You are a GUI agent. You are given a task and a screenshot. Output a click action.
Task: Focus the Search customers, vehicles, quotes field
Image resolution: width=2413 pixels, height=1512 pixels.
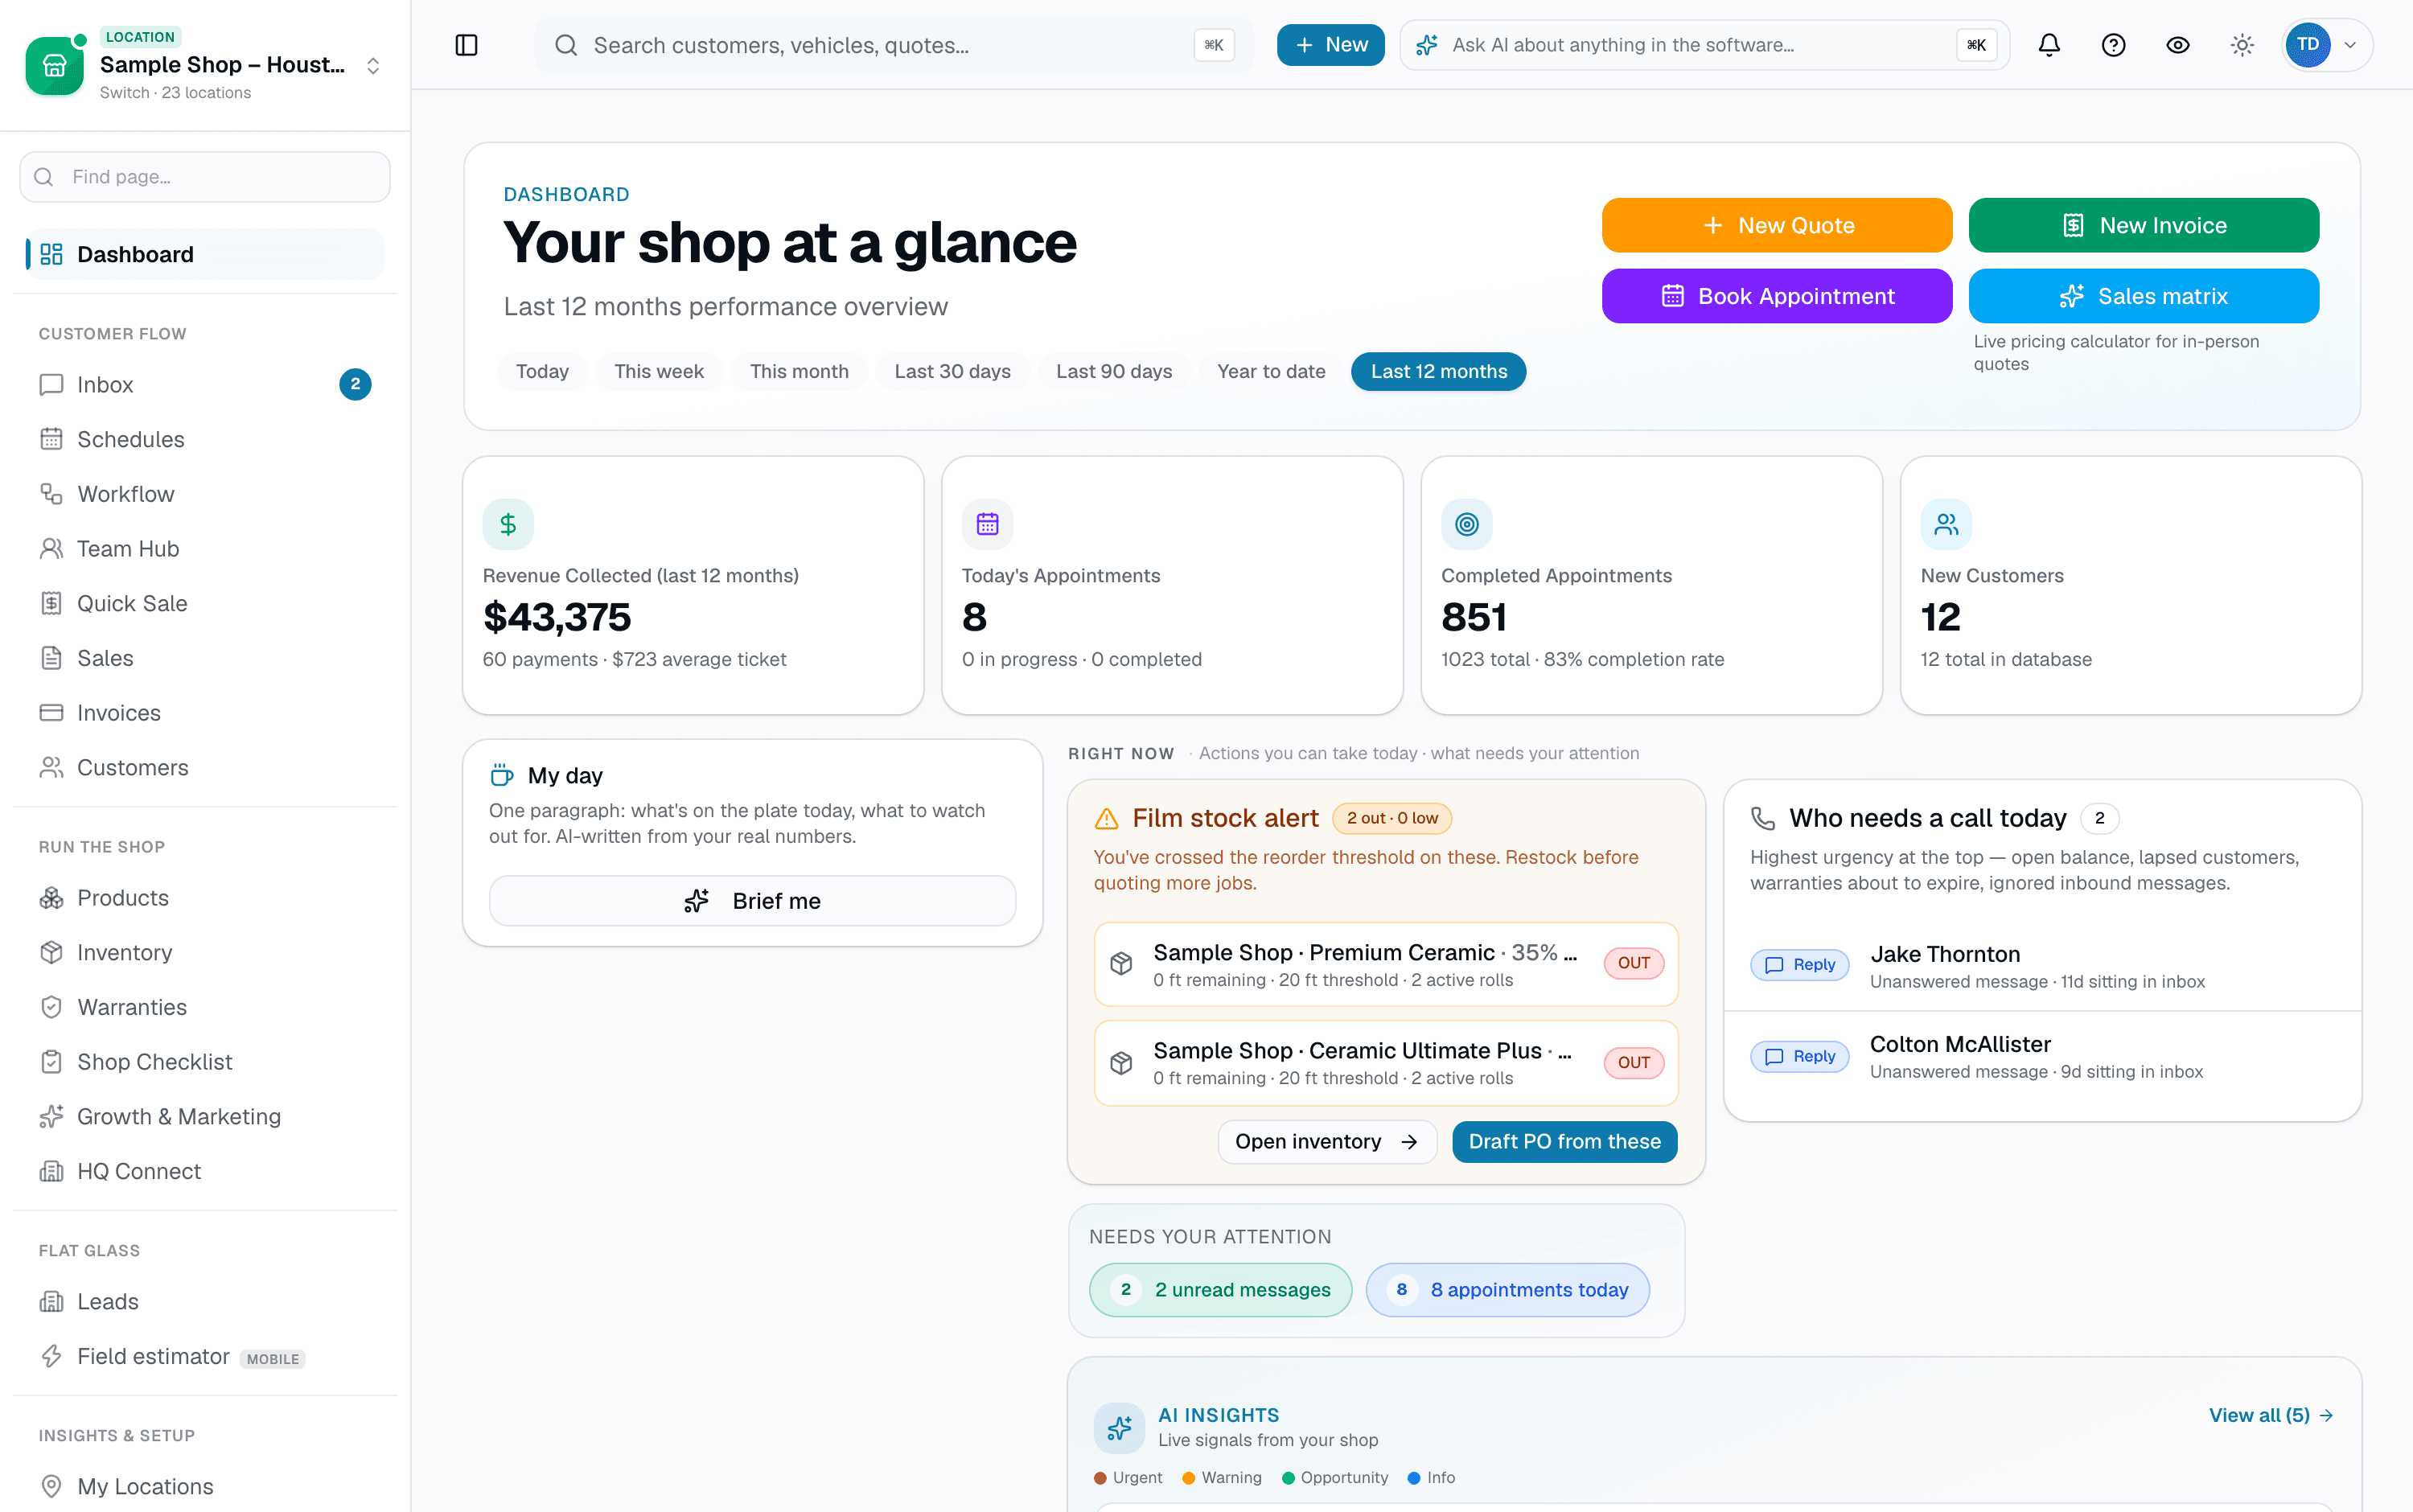click(893, 45)
